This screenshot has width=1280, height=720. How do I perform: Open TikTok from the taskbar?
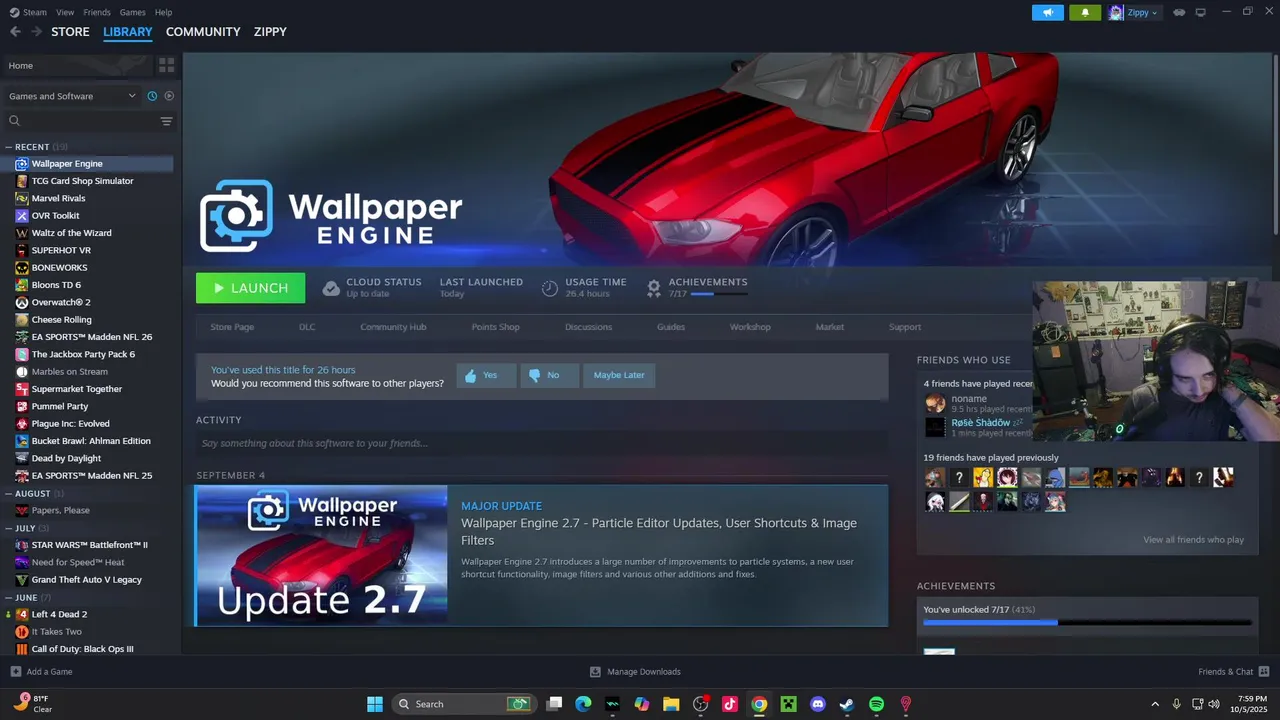tap(730, 704)
